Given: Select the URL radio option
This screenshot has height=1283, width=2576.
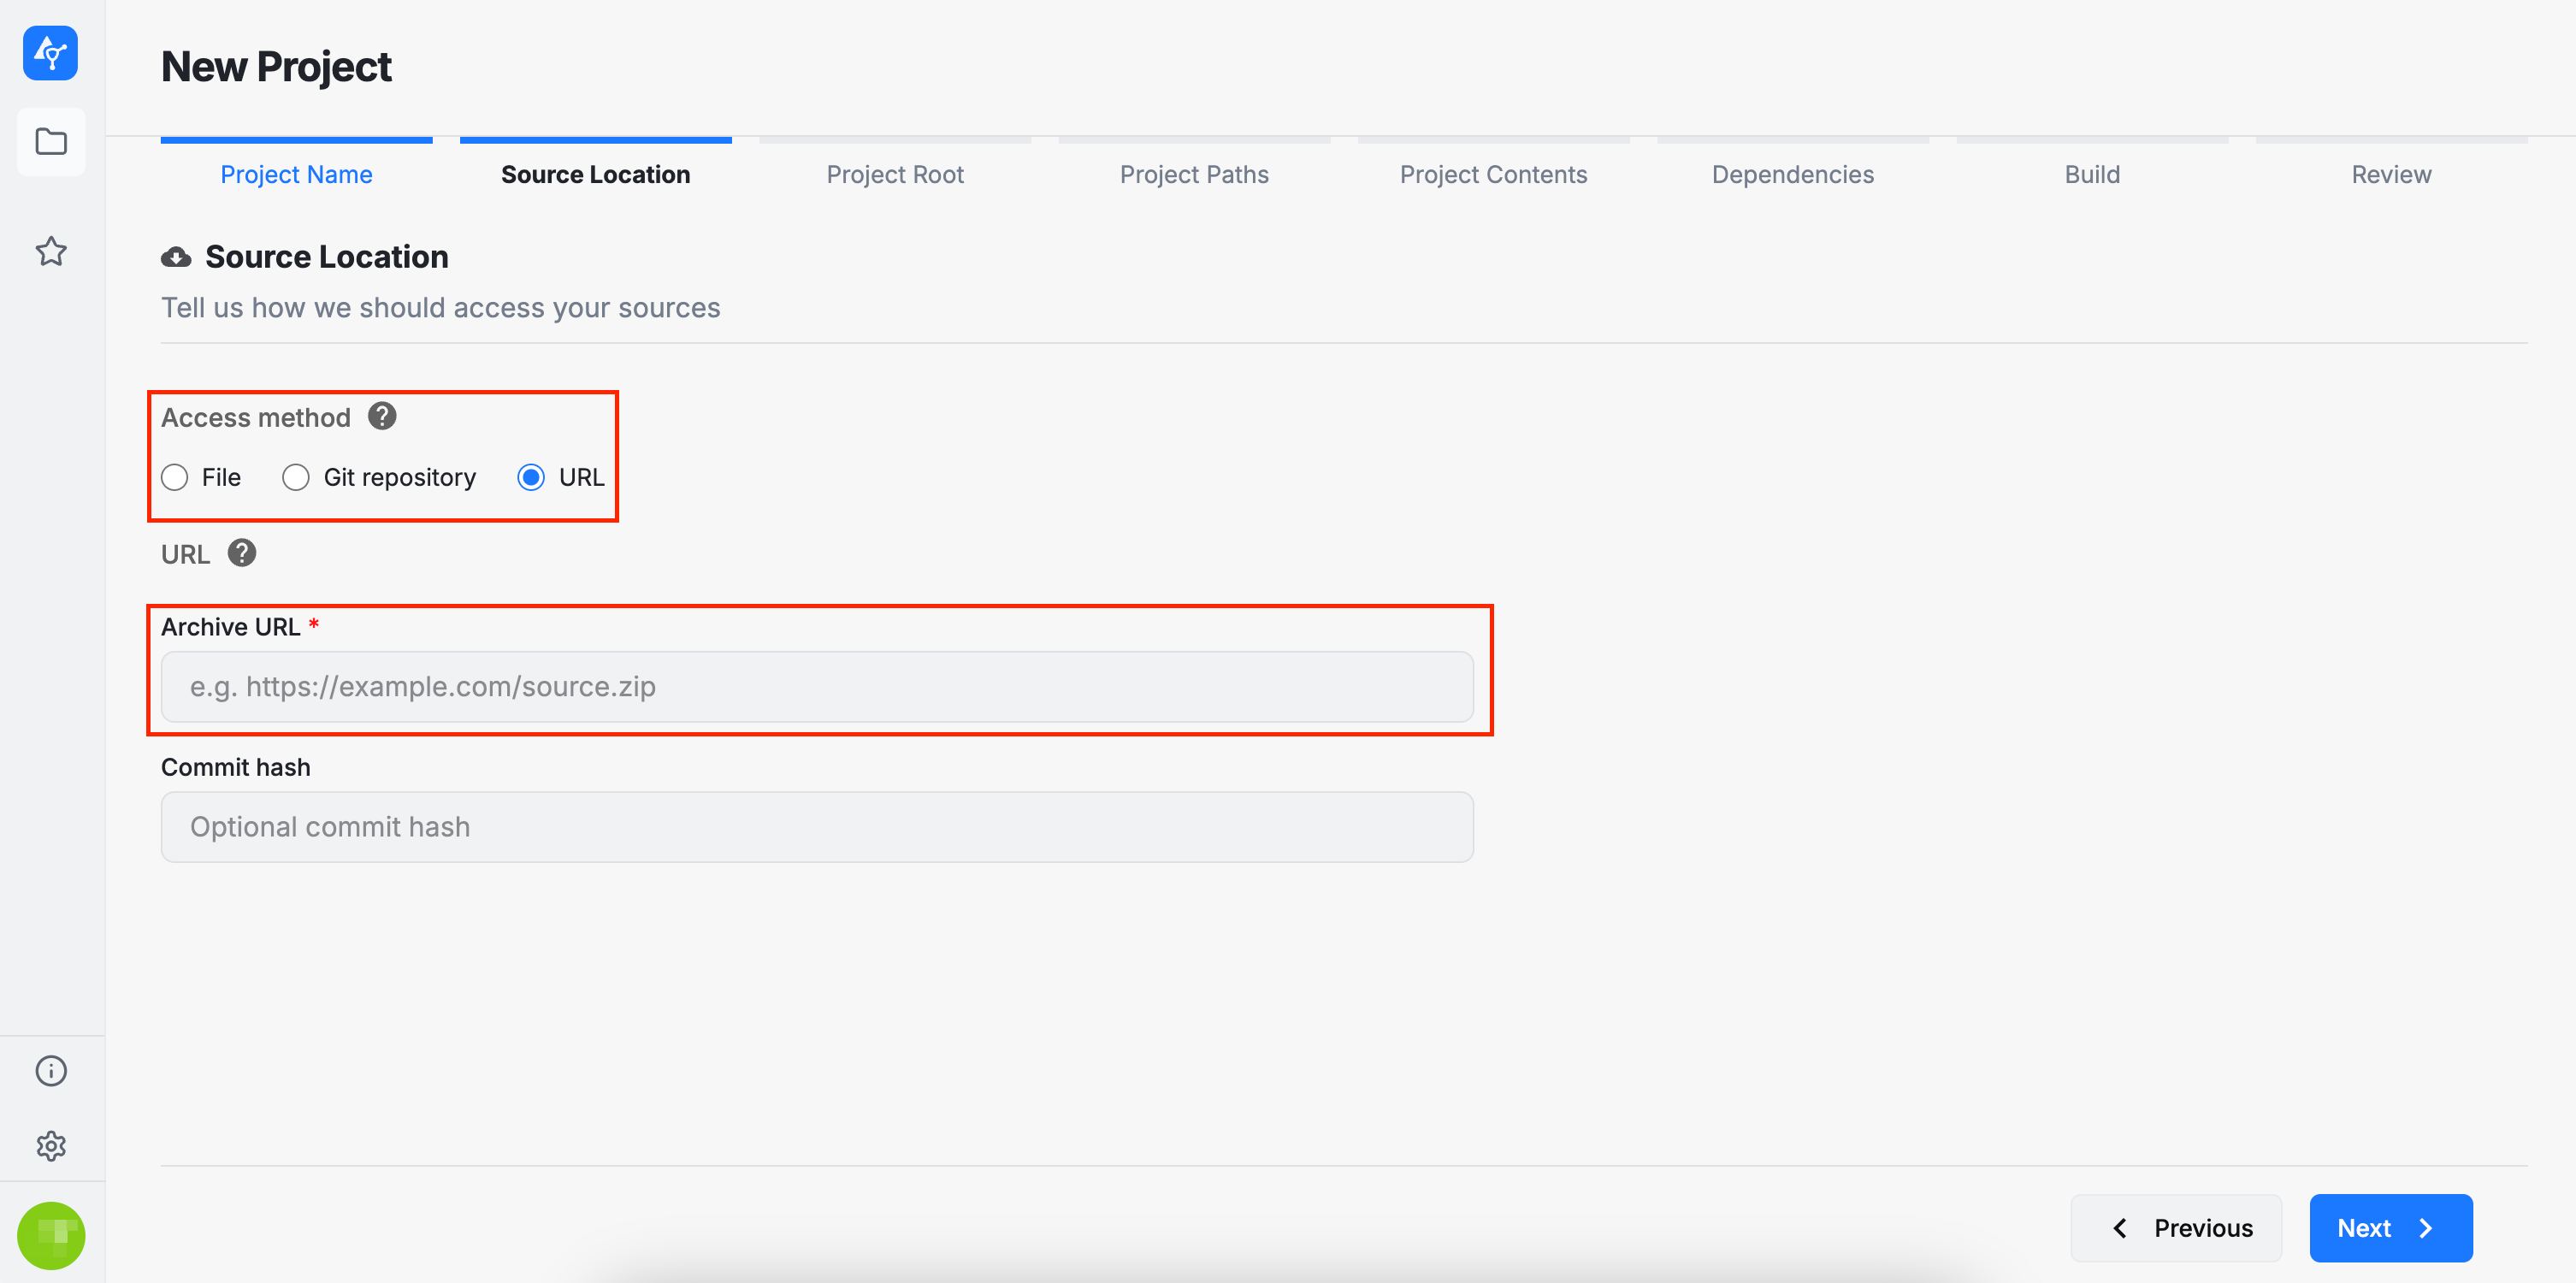Looking at the screenshot, I should [531, 477].
